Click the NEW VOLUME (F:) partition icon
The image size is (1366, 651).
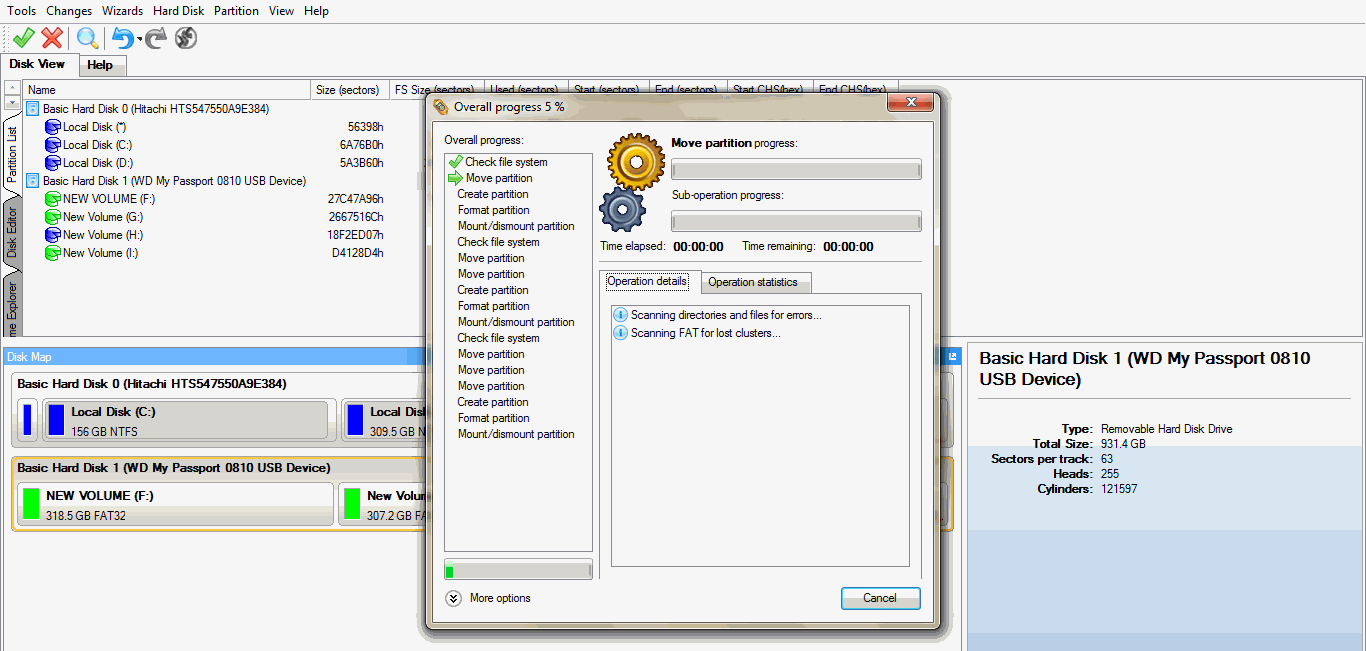tap(53, 199)
